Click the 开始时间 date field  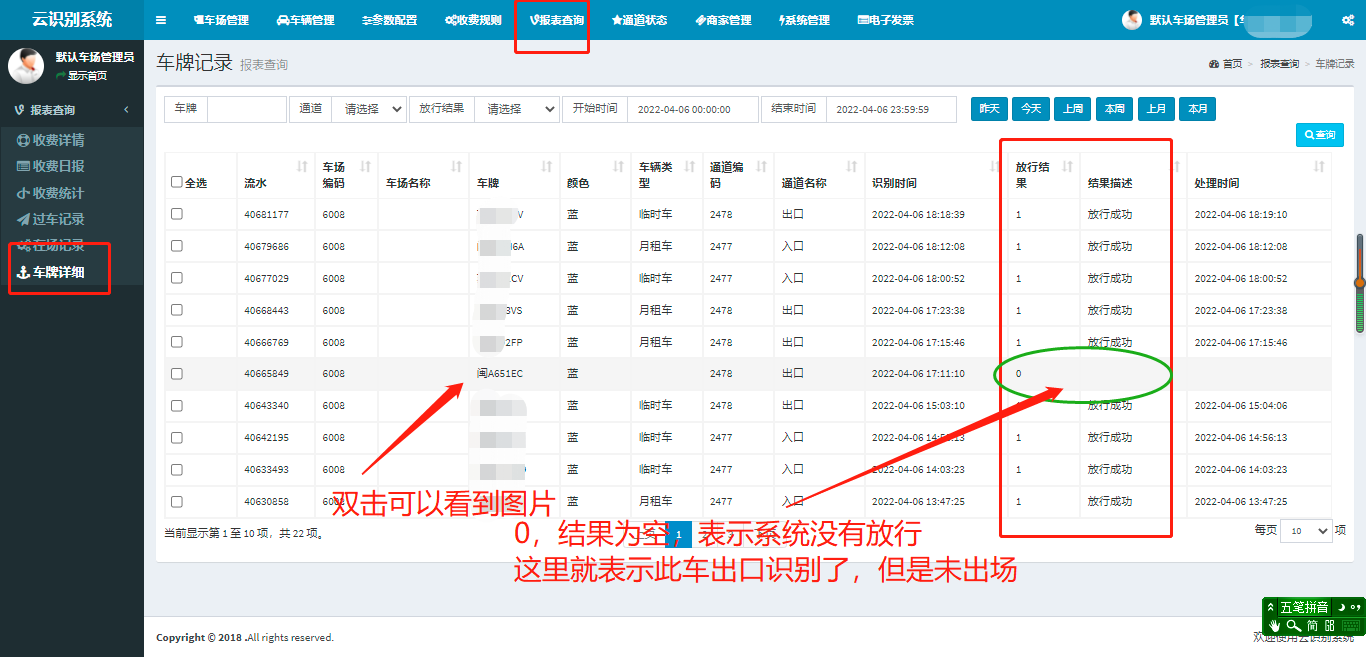pyautogui.click(x=692, y=109)
